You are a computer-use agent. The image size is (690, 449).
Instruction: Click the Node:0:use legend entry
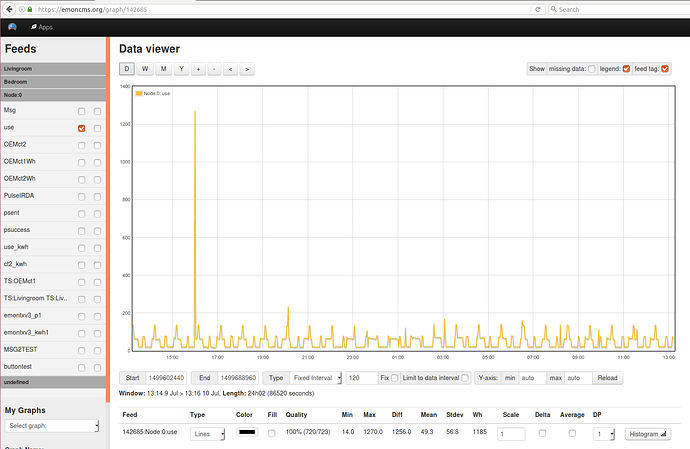click(153, 93)
